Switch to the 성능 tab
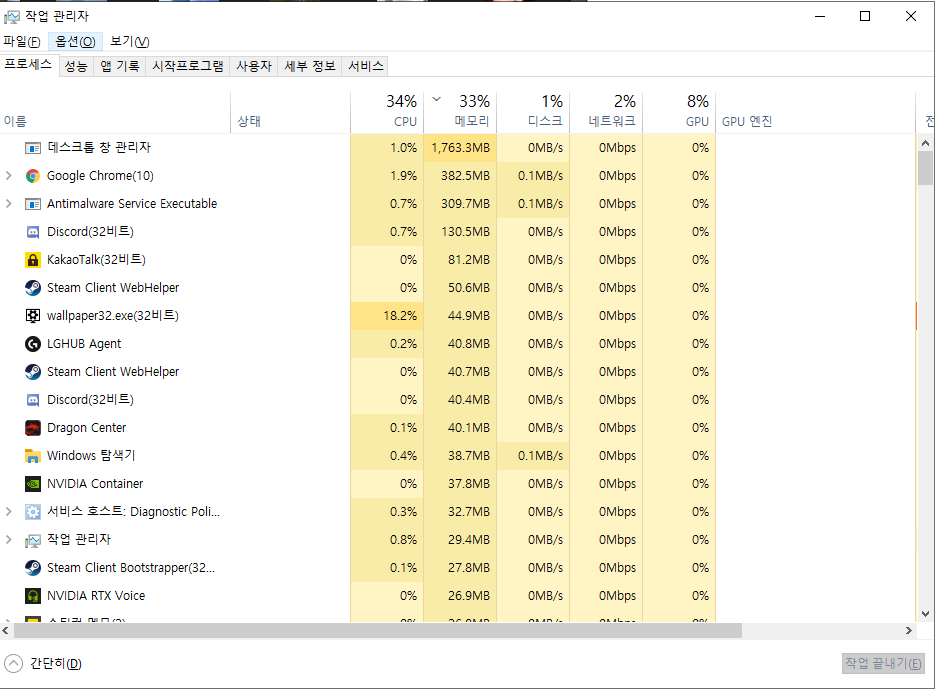The width and height of the screenshot is (935, 690). (x=76, y=66)
